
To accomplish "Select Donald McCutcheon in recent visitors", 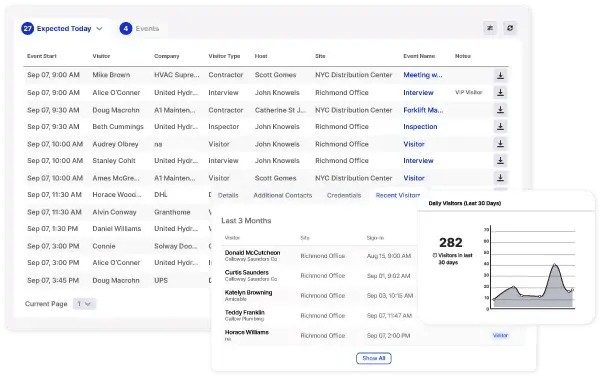I will point(253,253).
